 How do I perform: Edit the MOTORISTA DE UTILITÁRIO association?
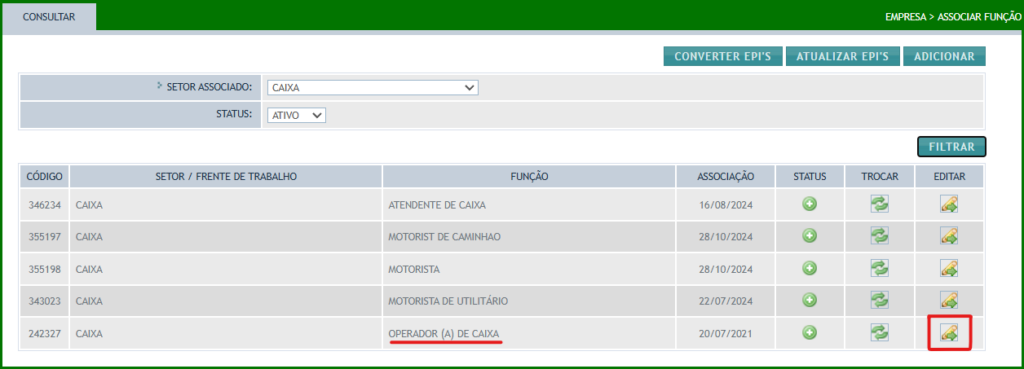[949, 300]
